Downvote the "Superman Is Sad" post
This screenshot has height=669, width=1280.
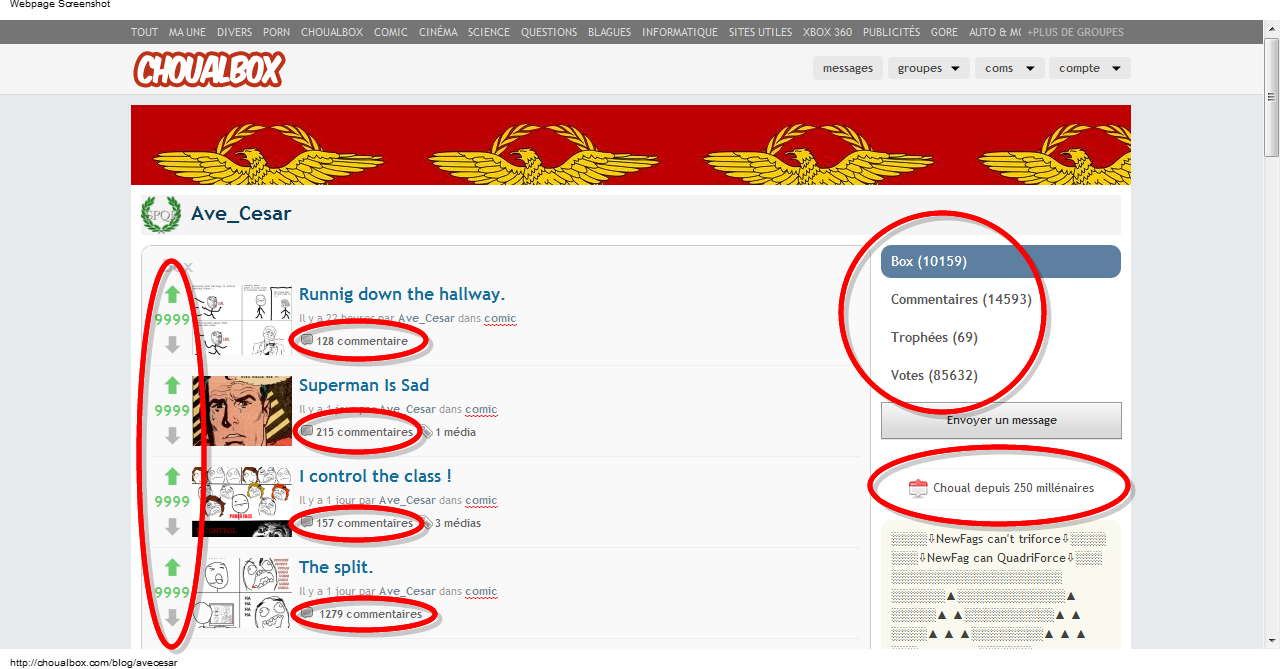172,435
